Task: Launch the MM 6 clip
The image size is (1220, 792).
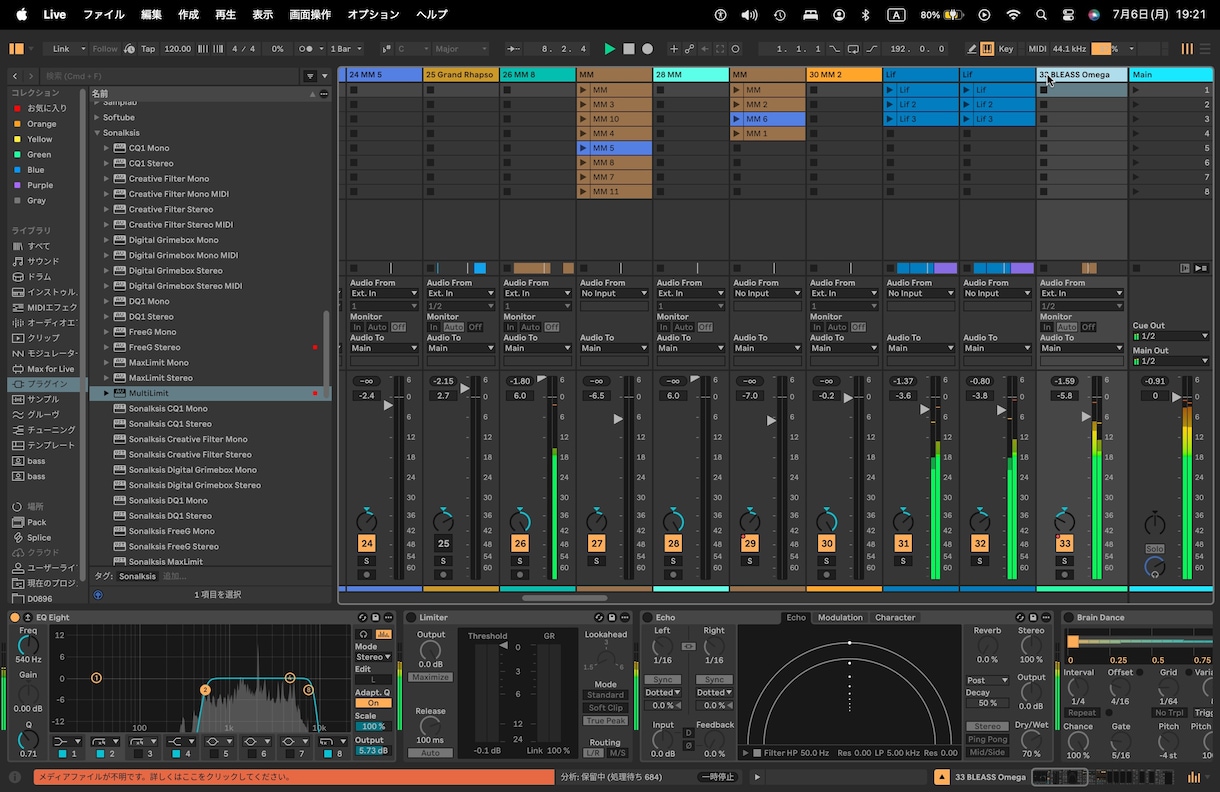Action: [737, 119]
